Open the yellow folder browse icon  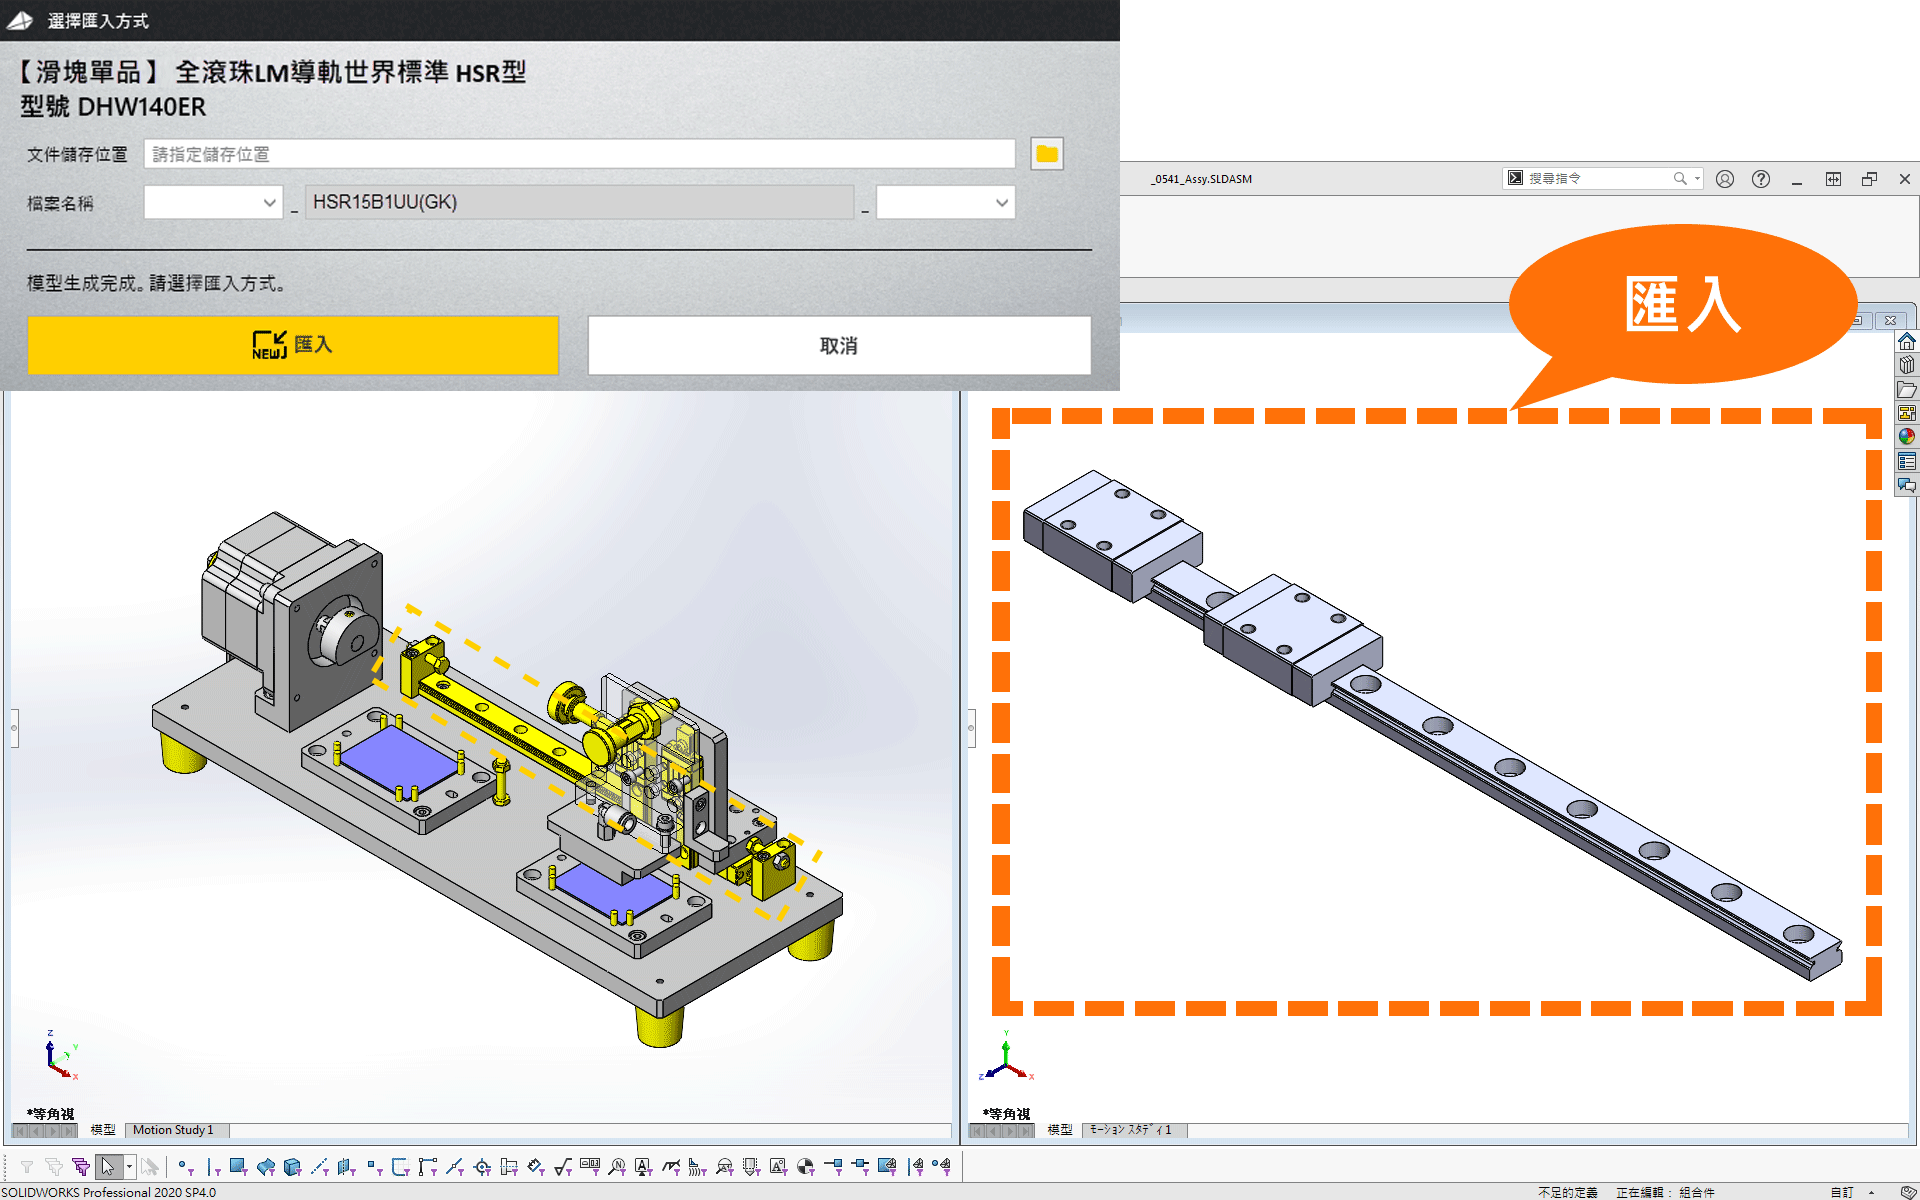pyautogui.click(x=1046, y=154)
